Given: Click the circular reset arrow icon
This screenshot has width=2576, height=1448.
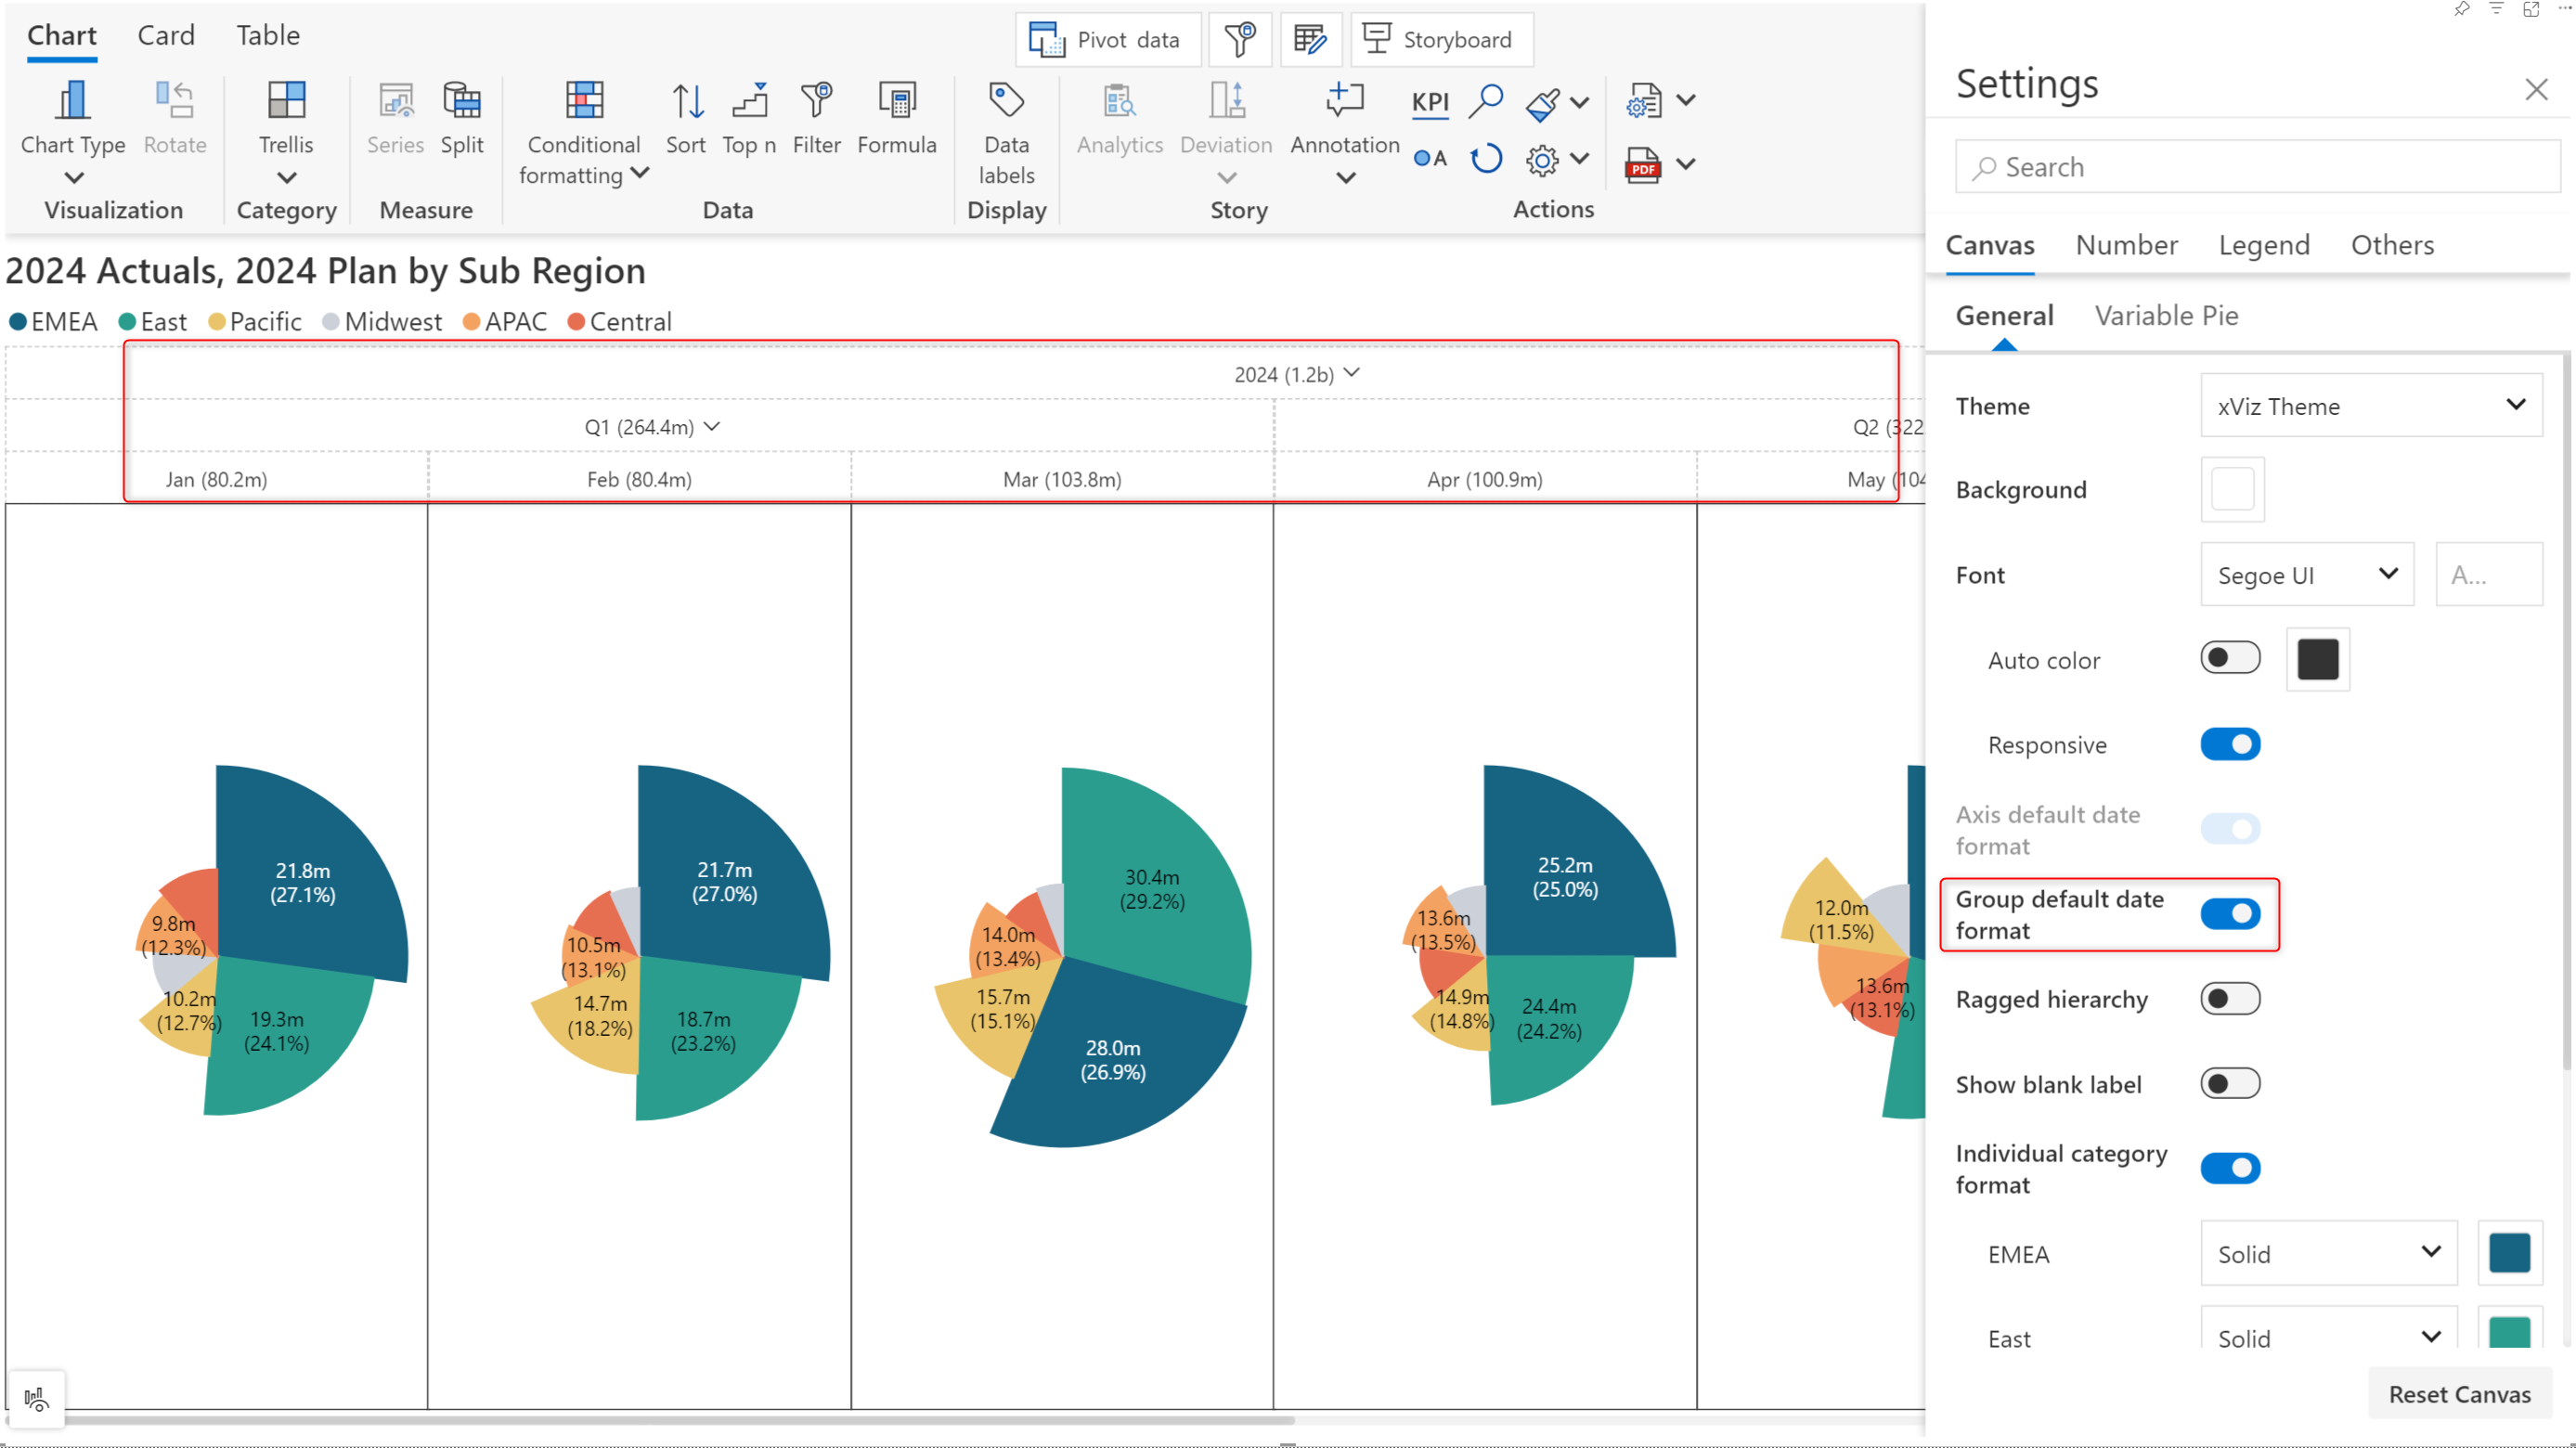Looking at the screenshot, I should click(1486, 159).
